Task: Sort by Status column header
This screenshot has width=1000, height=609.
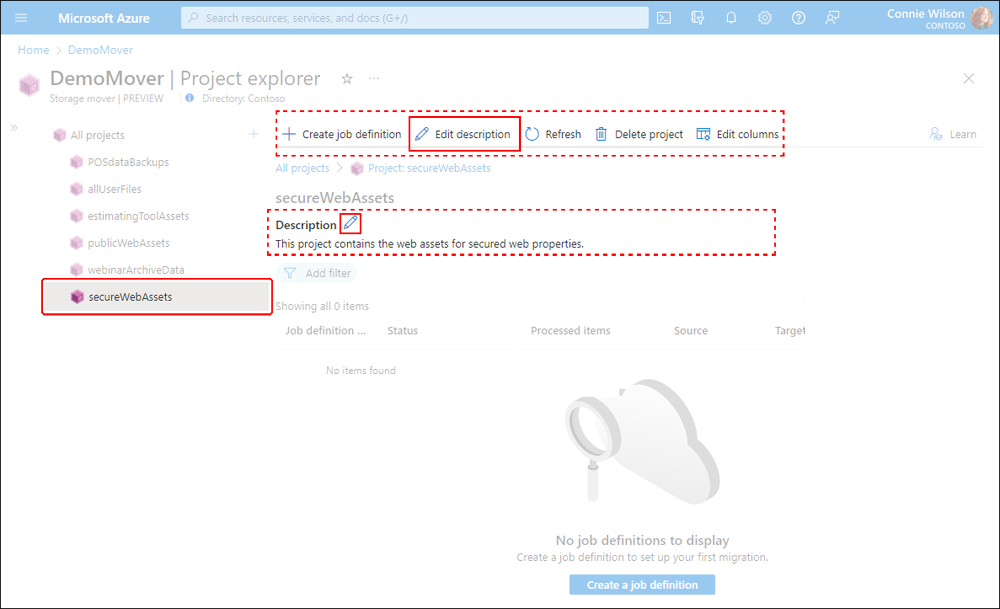Action: click(x=402, y=330)
